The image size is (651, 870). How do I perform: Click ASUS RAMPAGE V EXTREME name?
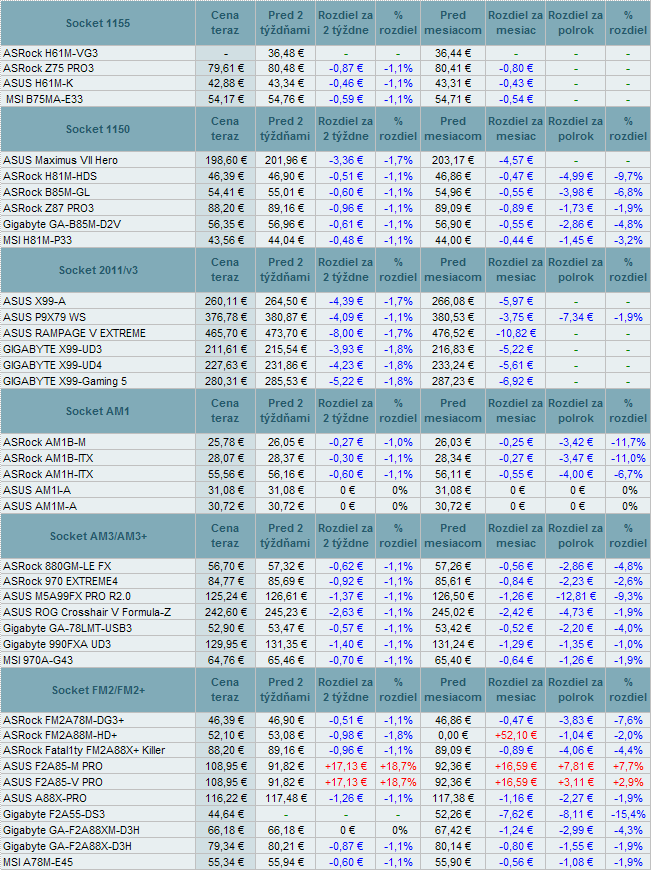(74, 333)
